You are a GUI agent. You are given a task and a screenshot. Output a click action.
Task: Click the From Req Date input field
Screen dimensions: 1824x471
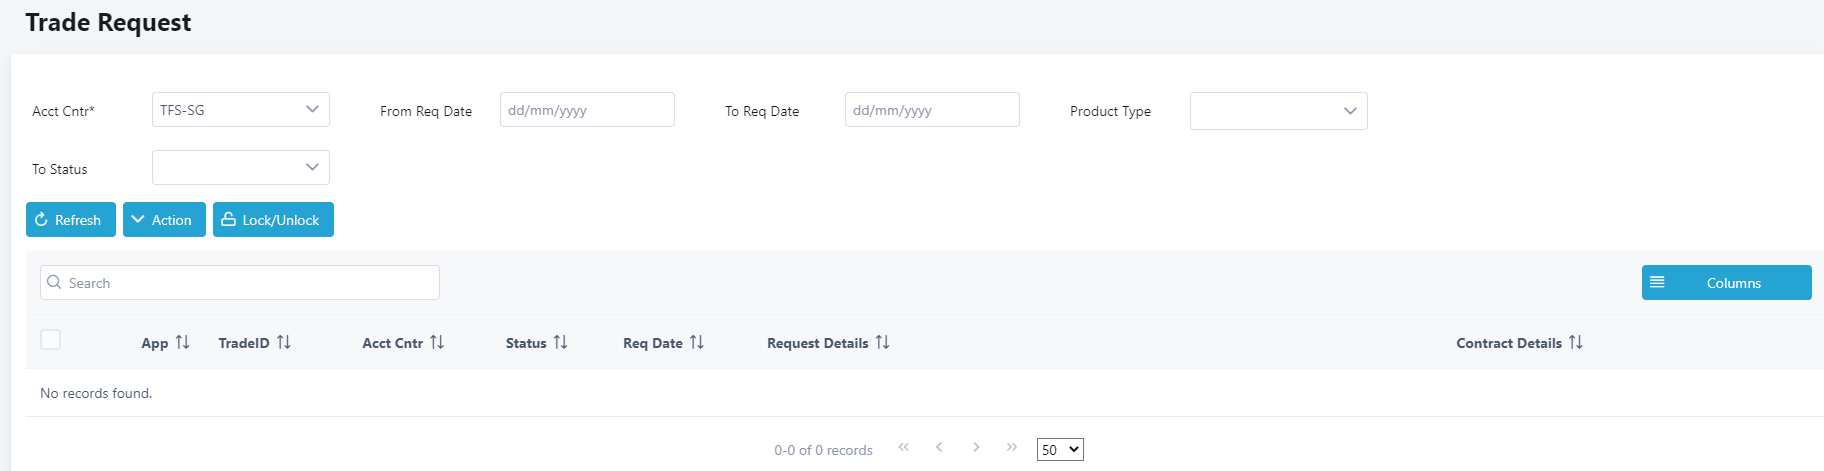pyautogui.click(x=587, y=110)
